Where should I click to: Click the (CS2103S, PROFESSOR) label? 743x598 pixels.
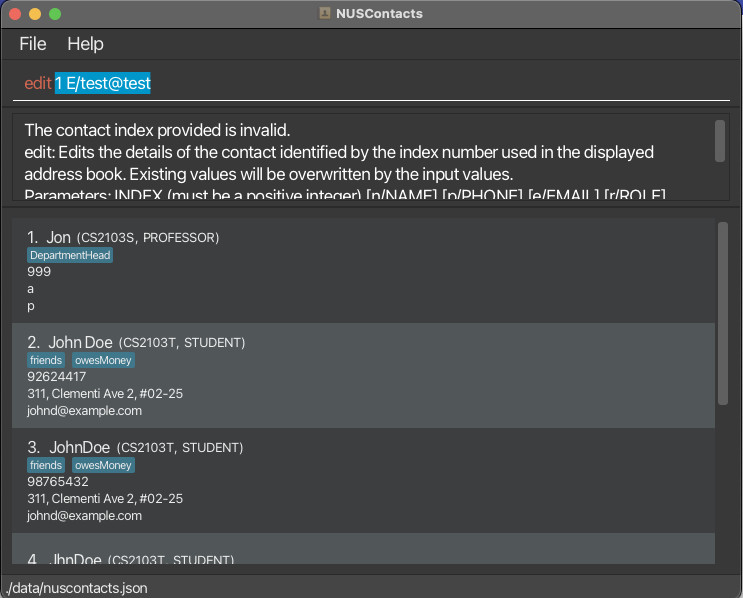(148, 238)
